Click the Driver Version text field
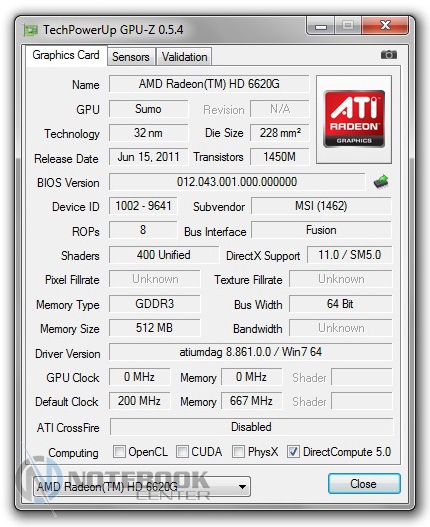This screenshot has width=430, height=527. [250, 352]
